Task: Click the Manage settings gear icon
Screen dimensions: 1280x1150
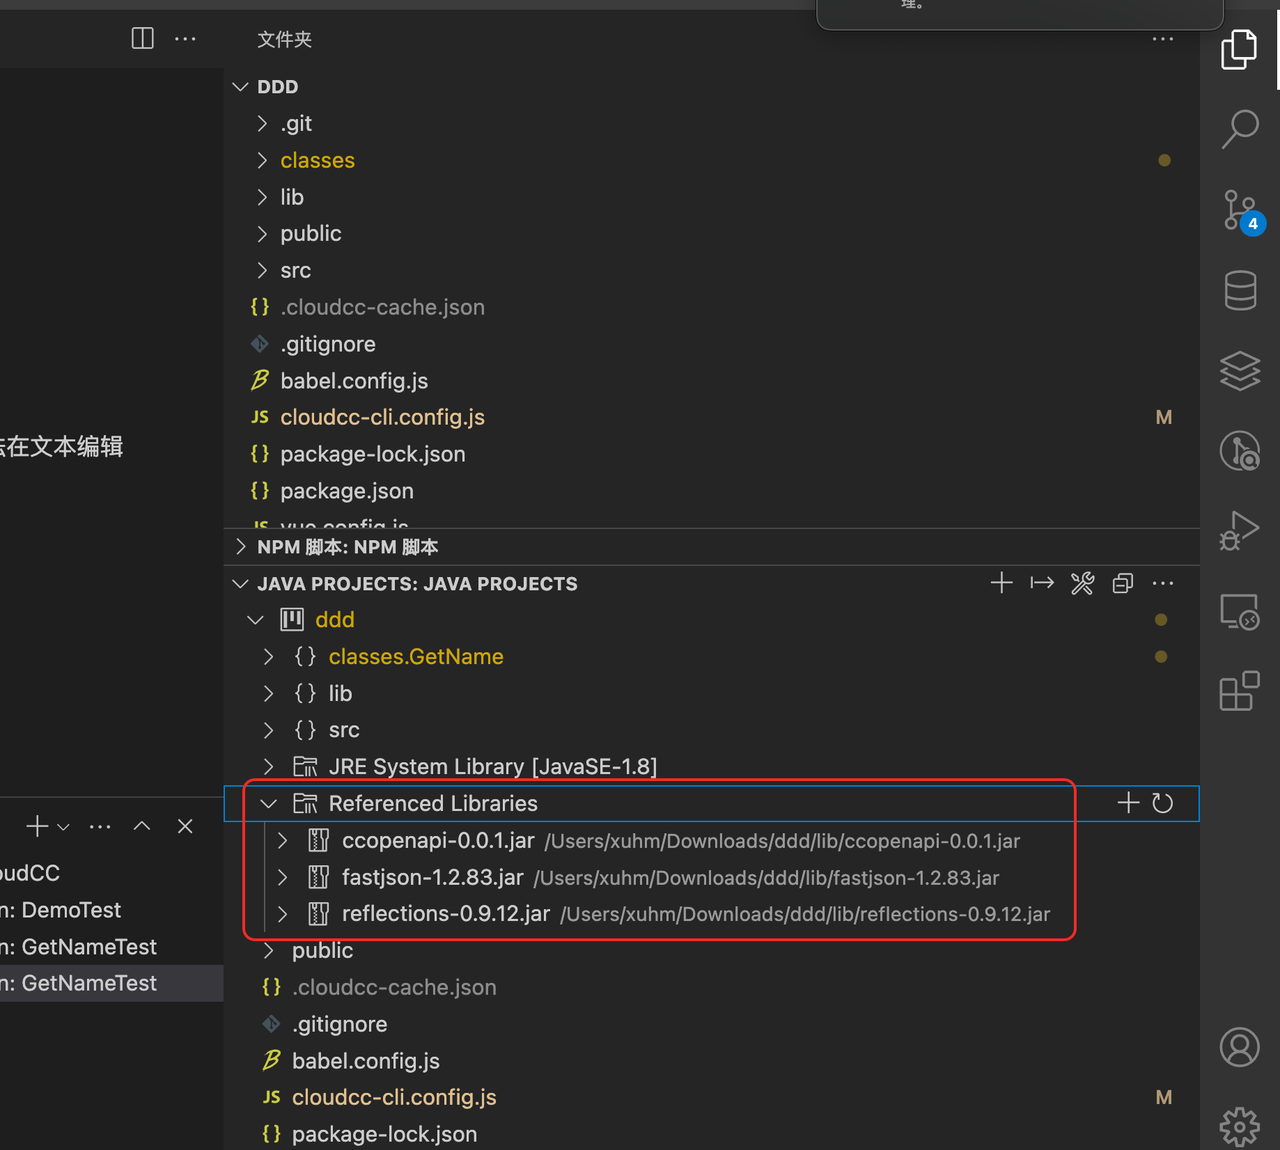Action: [x=1240, y=1126]
